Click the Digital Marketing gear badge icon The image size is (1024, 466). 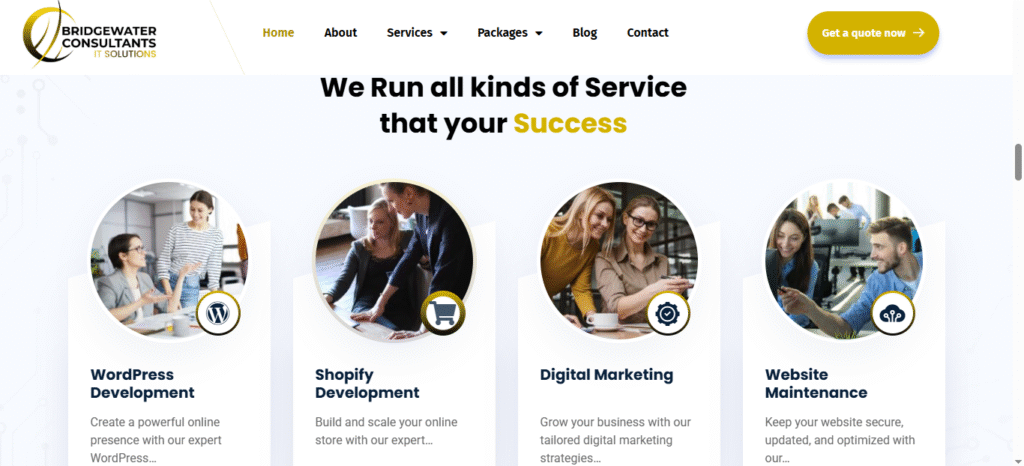tap(668, 313)
